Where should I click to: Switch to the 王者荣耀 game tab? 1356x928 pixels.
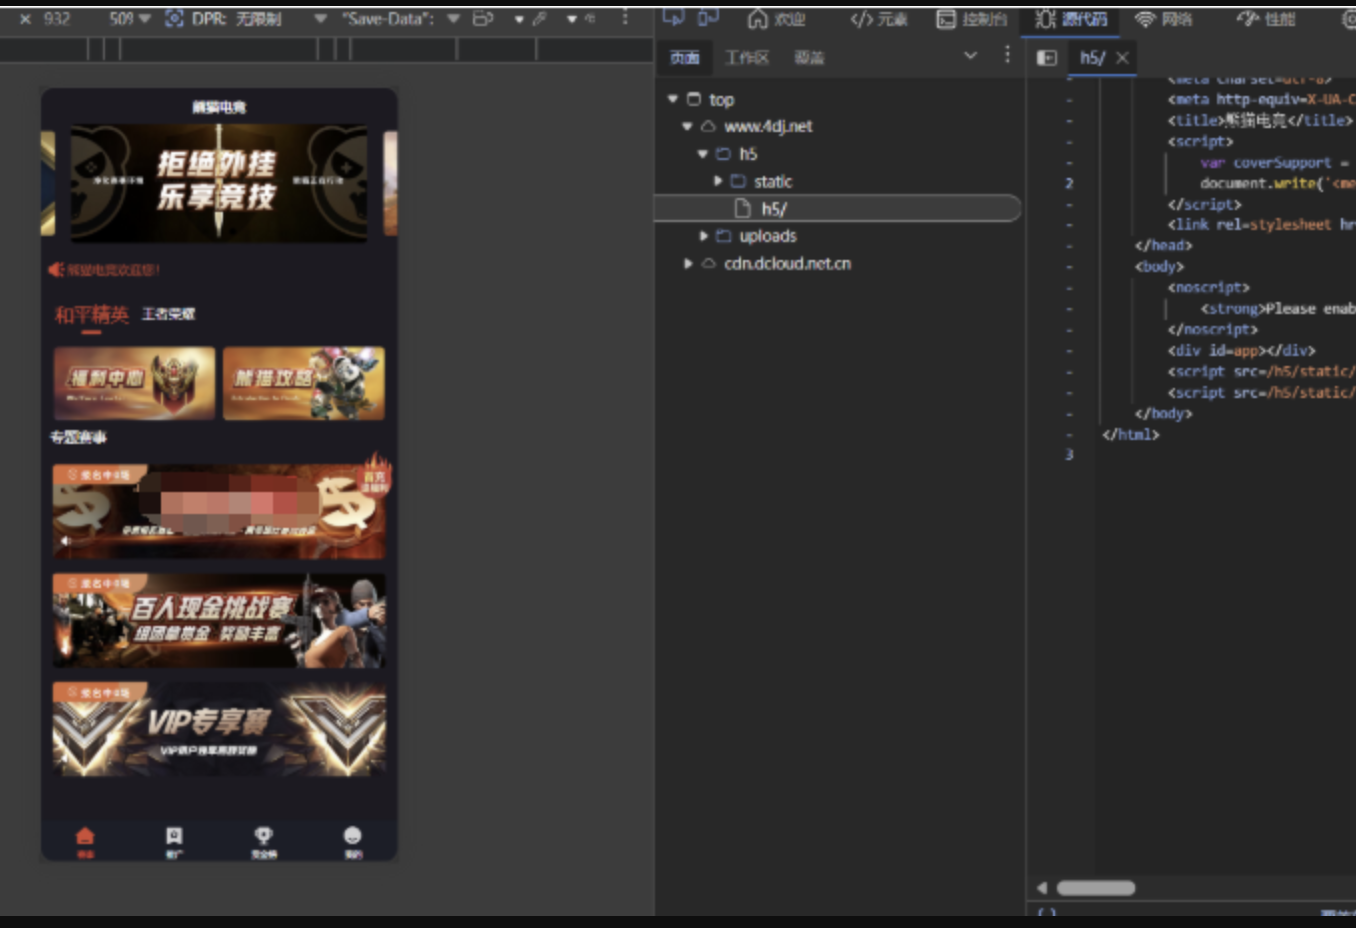(x=168, y=314)
